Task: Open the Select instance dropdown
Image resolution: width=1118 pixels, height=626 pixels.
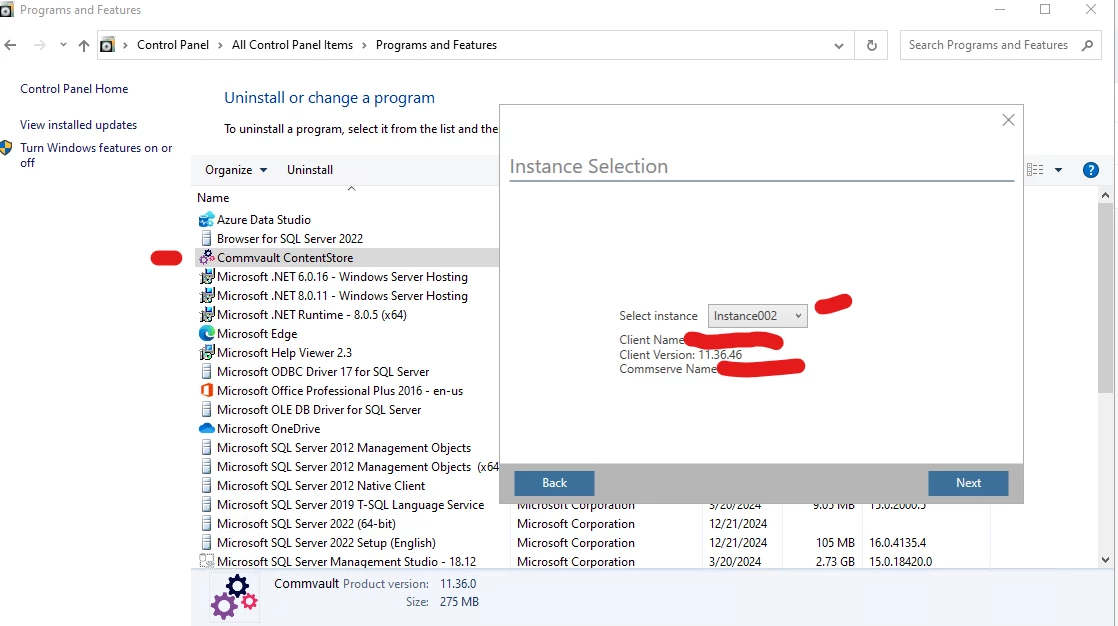Action: click(x=757, y=316)
